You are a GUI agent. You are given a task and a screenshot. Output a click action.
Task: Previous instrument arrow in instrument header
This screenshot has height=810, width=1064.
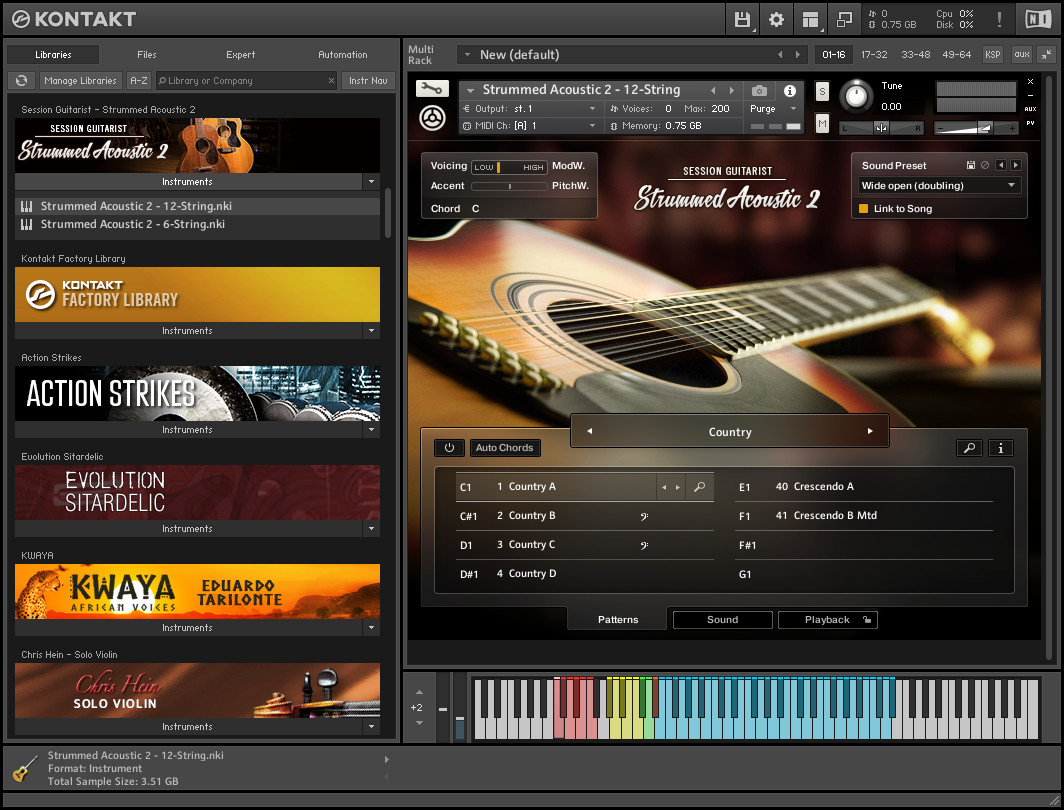coord(712,90)
